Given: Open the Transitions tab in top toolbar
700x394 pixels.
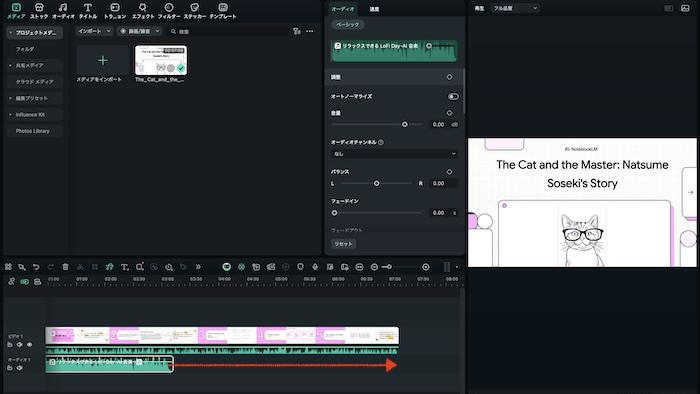Looking at the screenshot, I should point(115,11).
